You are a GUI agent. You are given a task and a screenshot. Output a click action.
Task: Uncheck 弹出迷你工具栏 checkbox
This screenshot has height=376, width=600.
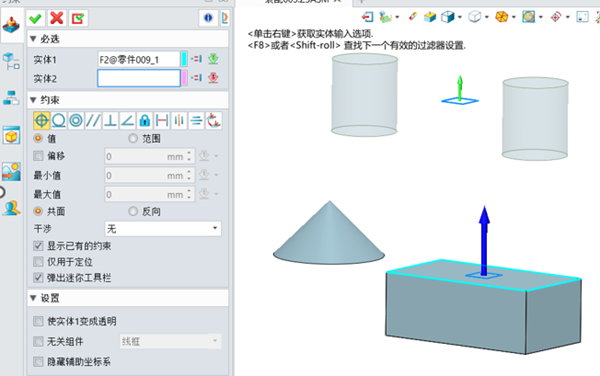(38, 278)
